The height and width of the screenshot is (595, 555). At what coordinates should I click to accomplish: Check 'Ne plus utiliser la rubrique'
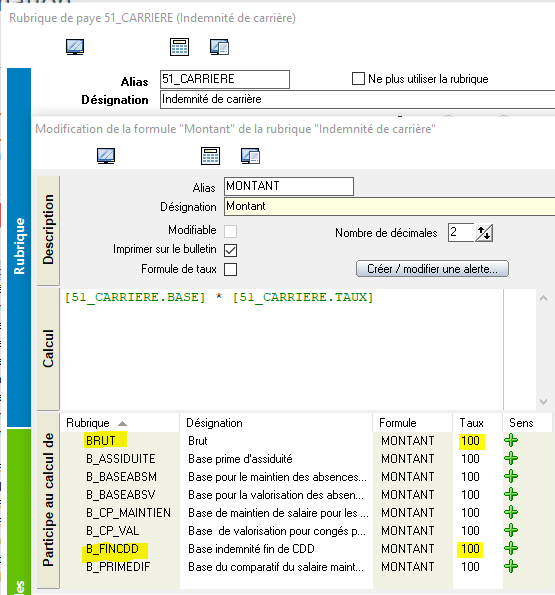pos(358,79)
